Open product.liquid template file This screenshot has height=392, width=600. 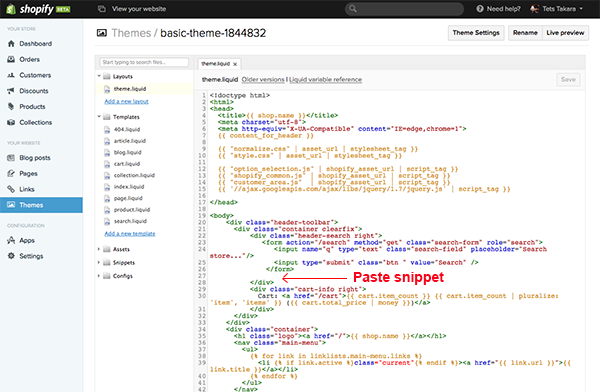pyautogui.click(x=132, y=210)
